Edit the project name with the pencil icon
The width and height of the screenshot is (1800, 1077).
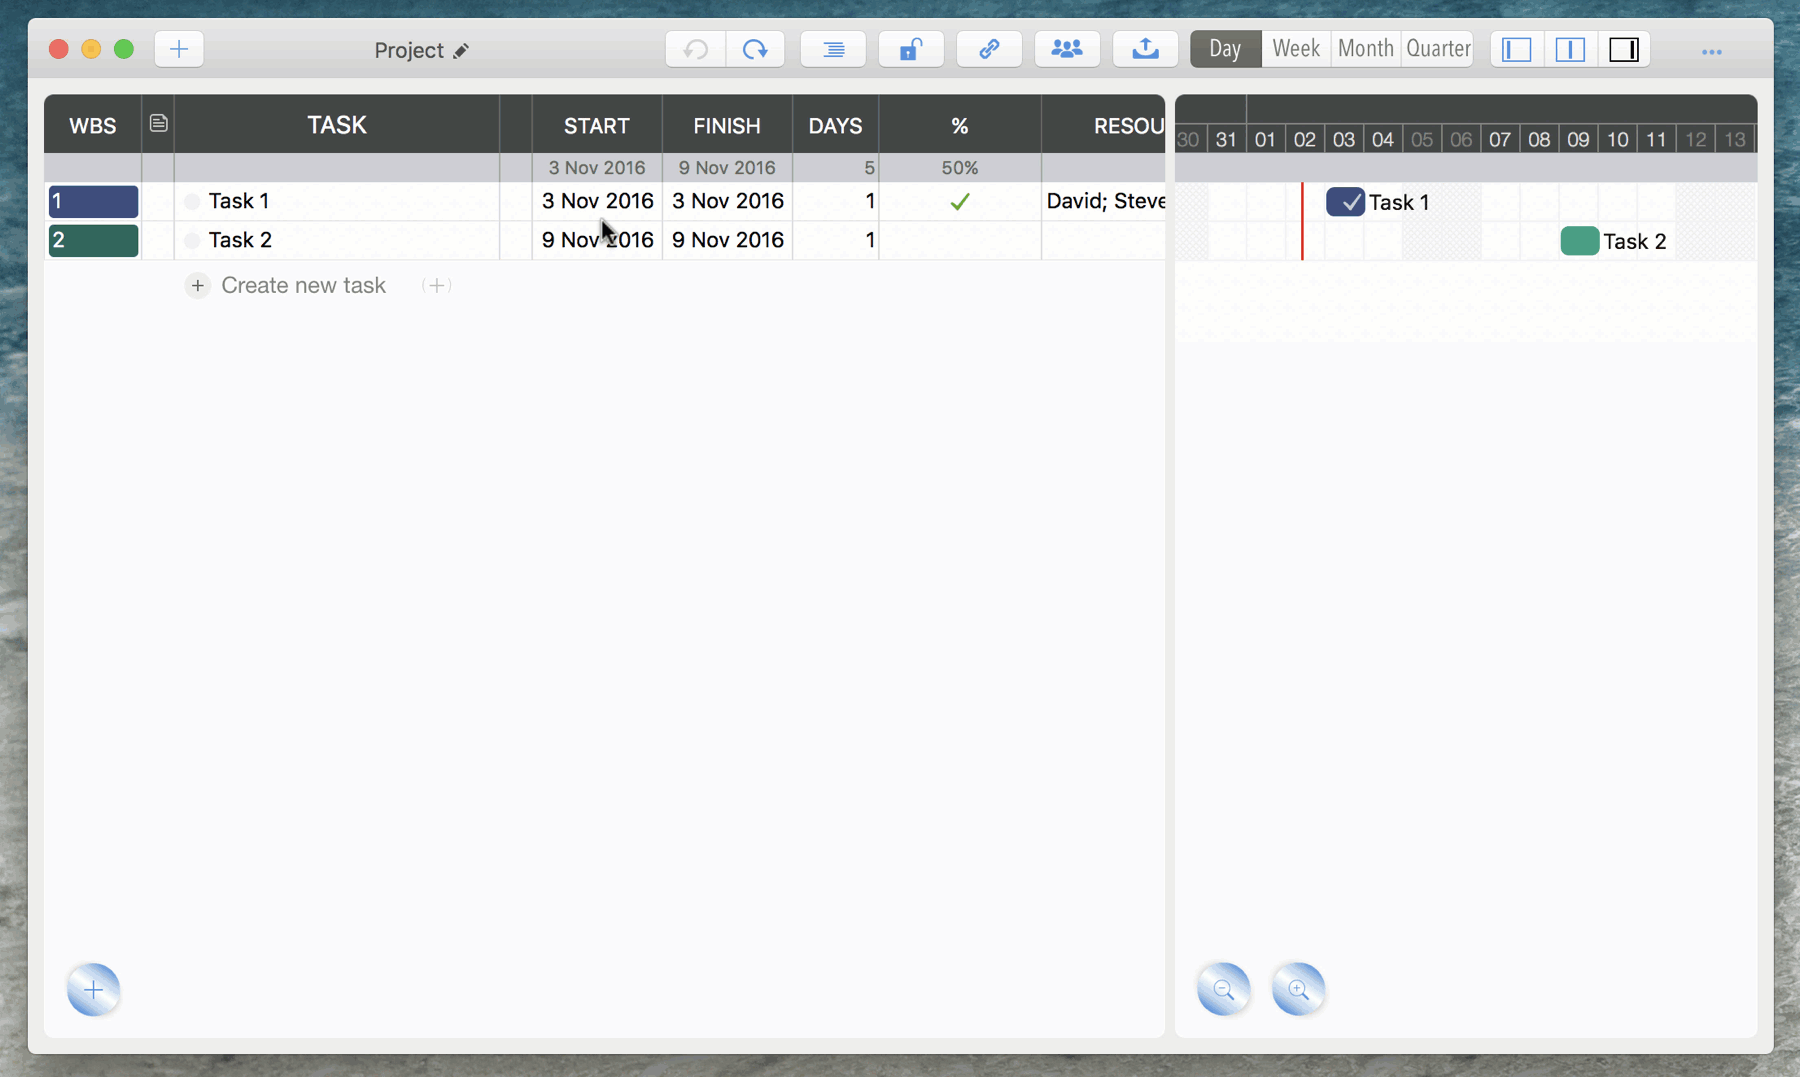tap(461, 50)
